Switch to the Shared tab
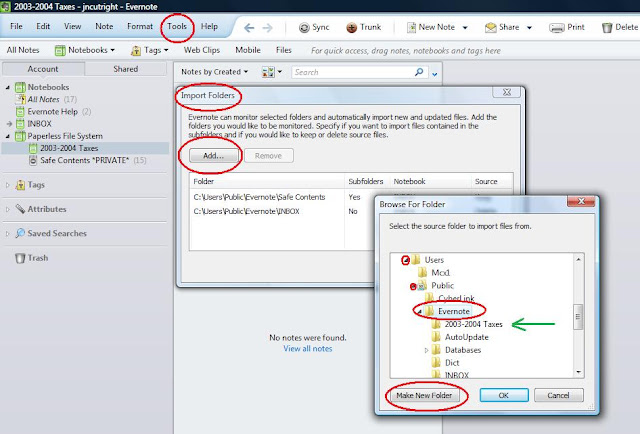The image size is (640, 434). pyautogui.click(x=126, y=69)
